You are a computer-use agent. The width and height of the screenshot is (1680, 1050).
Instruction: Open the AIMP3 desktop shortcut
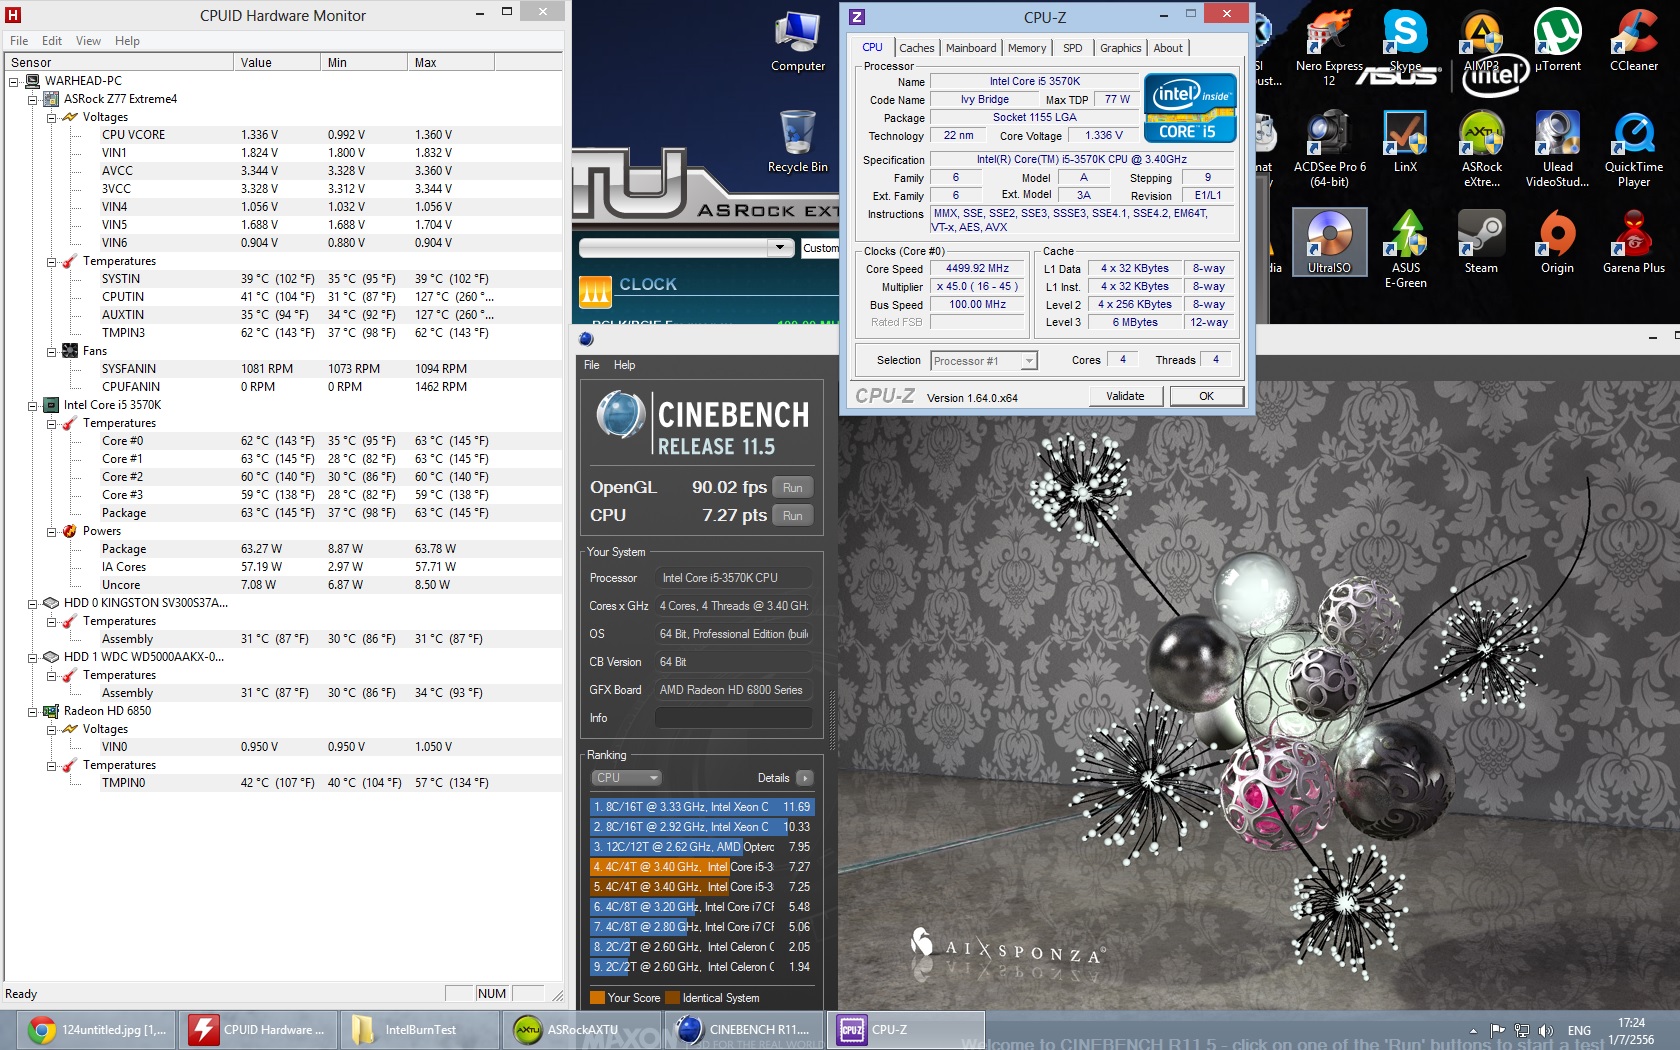pyautogui.click(x=1481, y=41)
